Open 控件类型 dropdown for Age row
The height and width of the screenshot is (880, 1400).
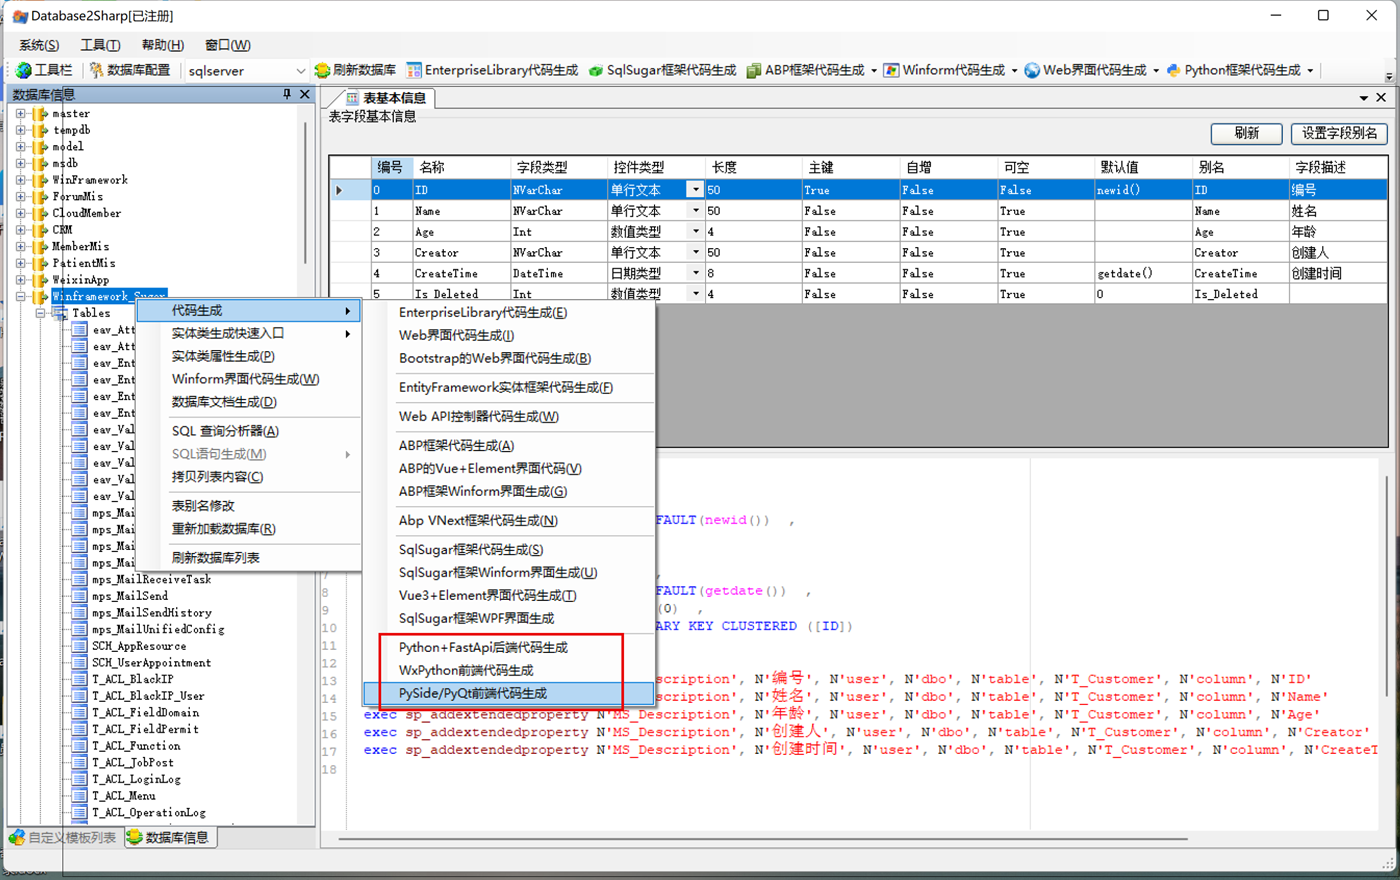(x=695, y=232)
